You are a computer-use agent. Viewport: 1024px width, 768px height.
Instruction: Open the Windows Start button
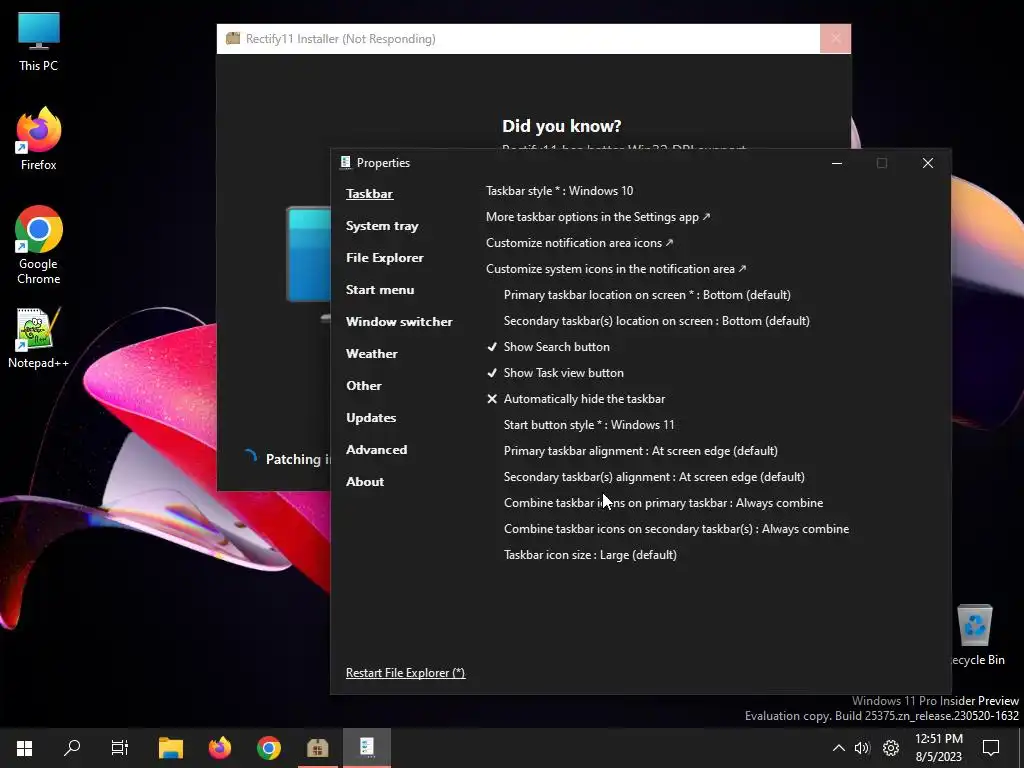point(24,748)
